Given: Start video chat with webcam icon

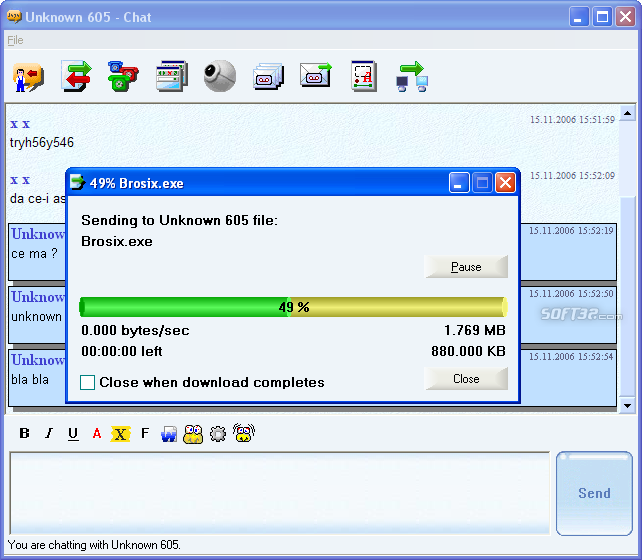Looking at the screenshot, I should click(220, 76).
